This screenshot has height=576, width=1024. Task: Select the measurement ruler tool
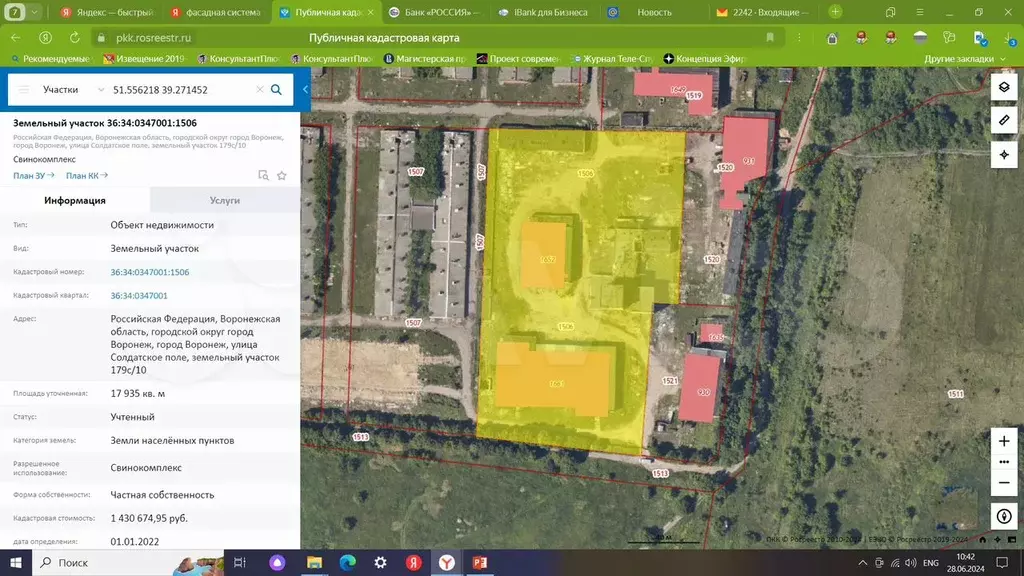point(1004,120)
